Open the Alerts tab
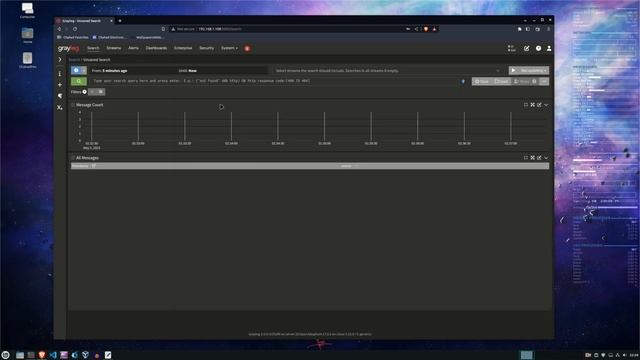Image resolution: width=640 pixels, height=360 pixels. tap(133, 48)
